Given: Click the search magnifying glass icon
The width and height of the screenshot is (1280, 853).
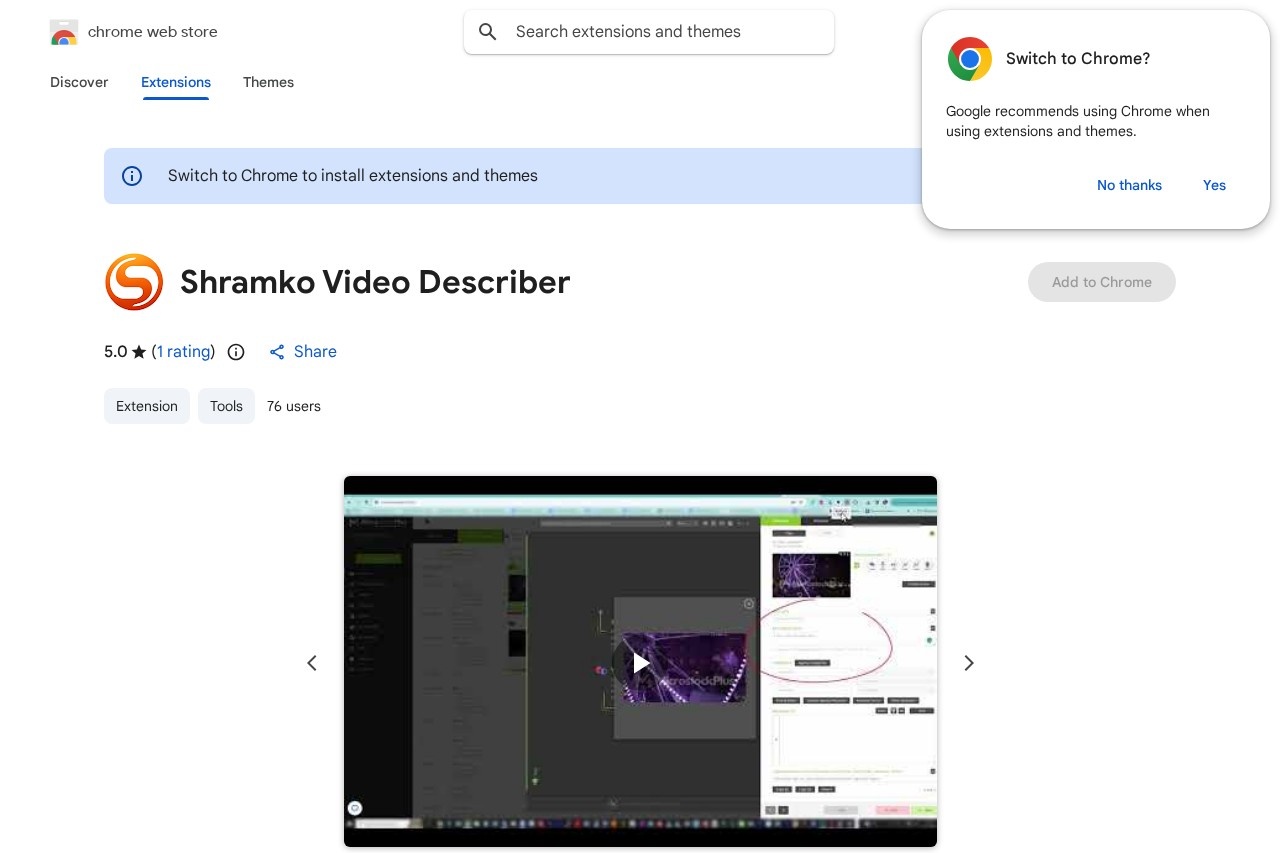Looking at the screenshot, I should coord(488,31).
